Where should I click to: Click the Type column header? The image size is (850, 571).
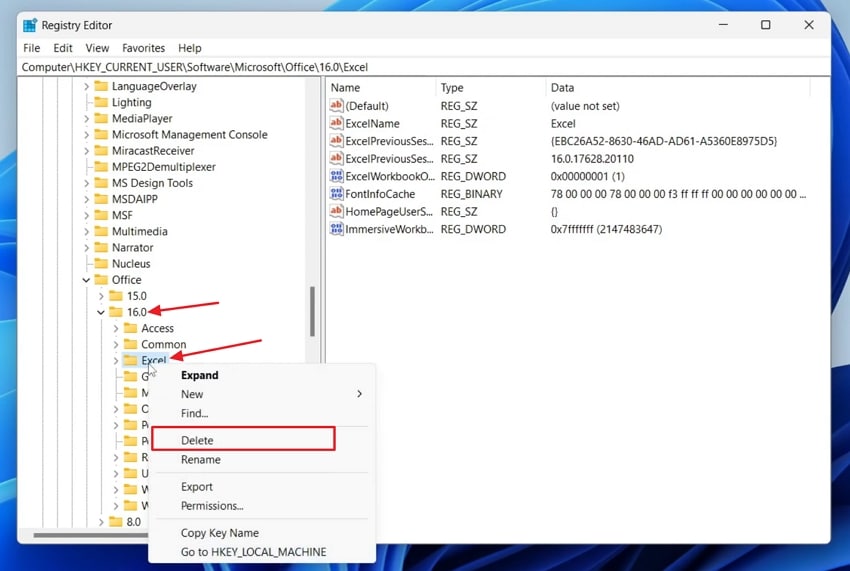491,87
